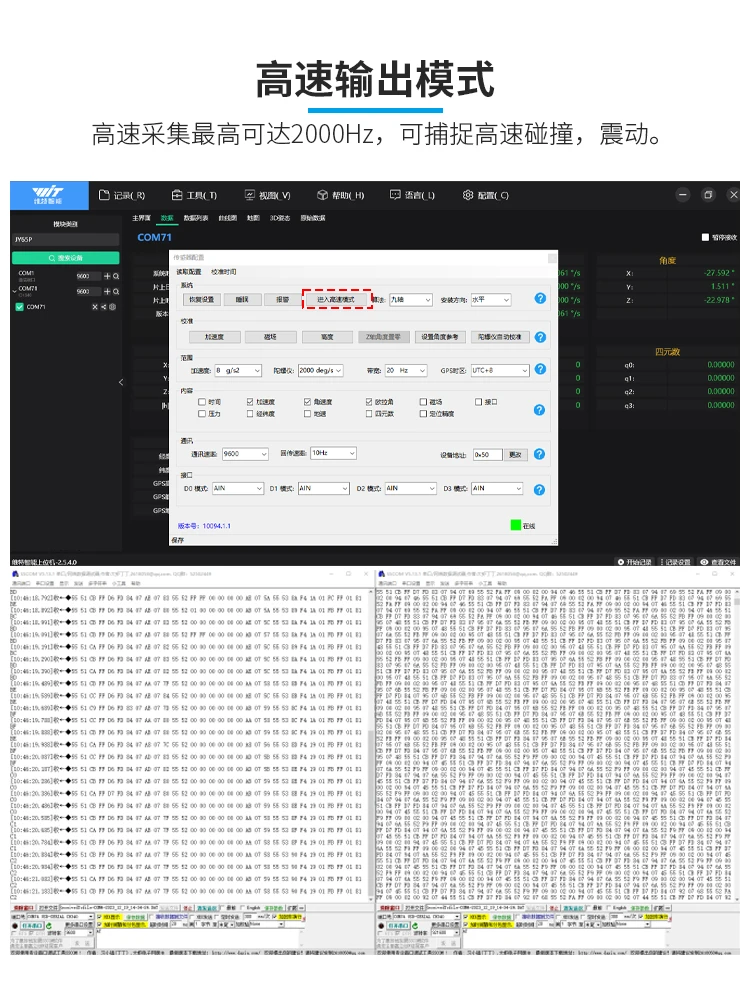
Task: Click the WIT logo in top-left corner
Action: [x=48, y=195]
